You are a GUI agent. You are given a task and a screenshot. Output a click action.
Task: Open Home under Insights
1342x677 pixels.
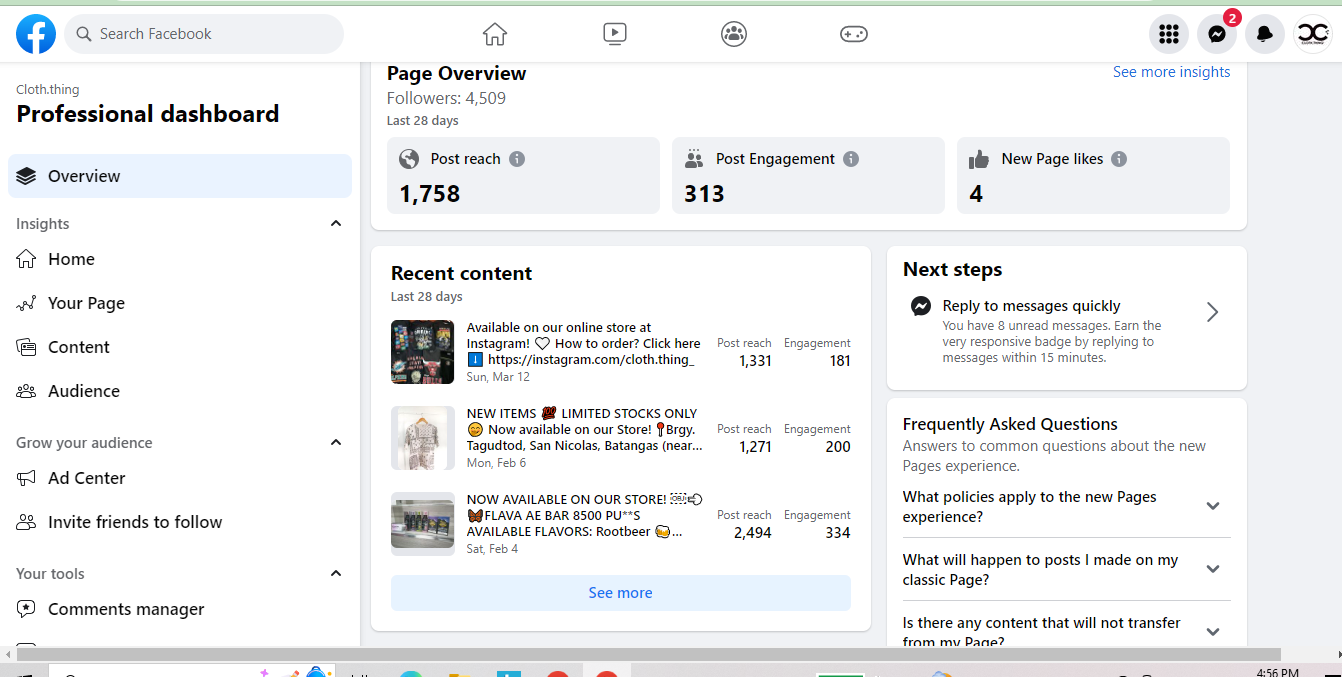click(x=180, y=259)
